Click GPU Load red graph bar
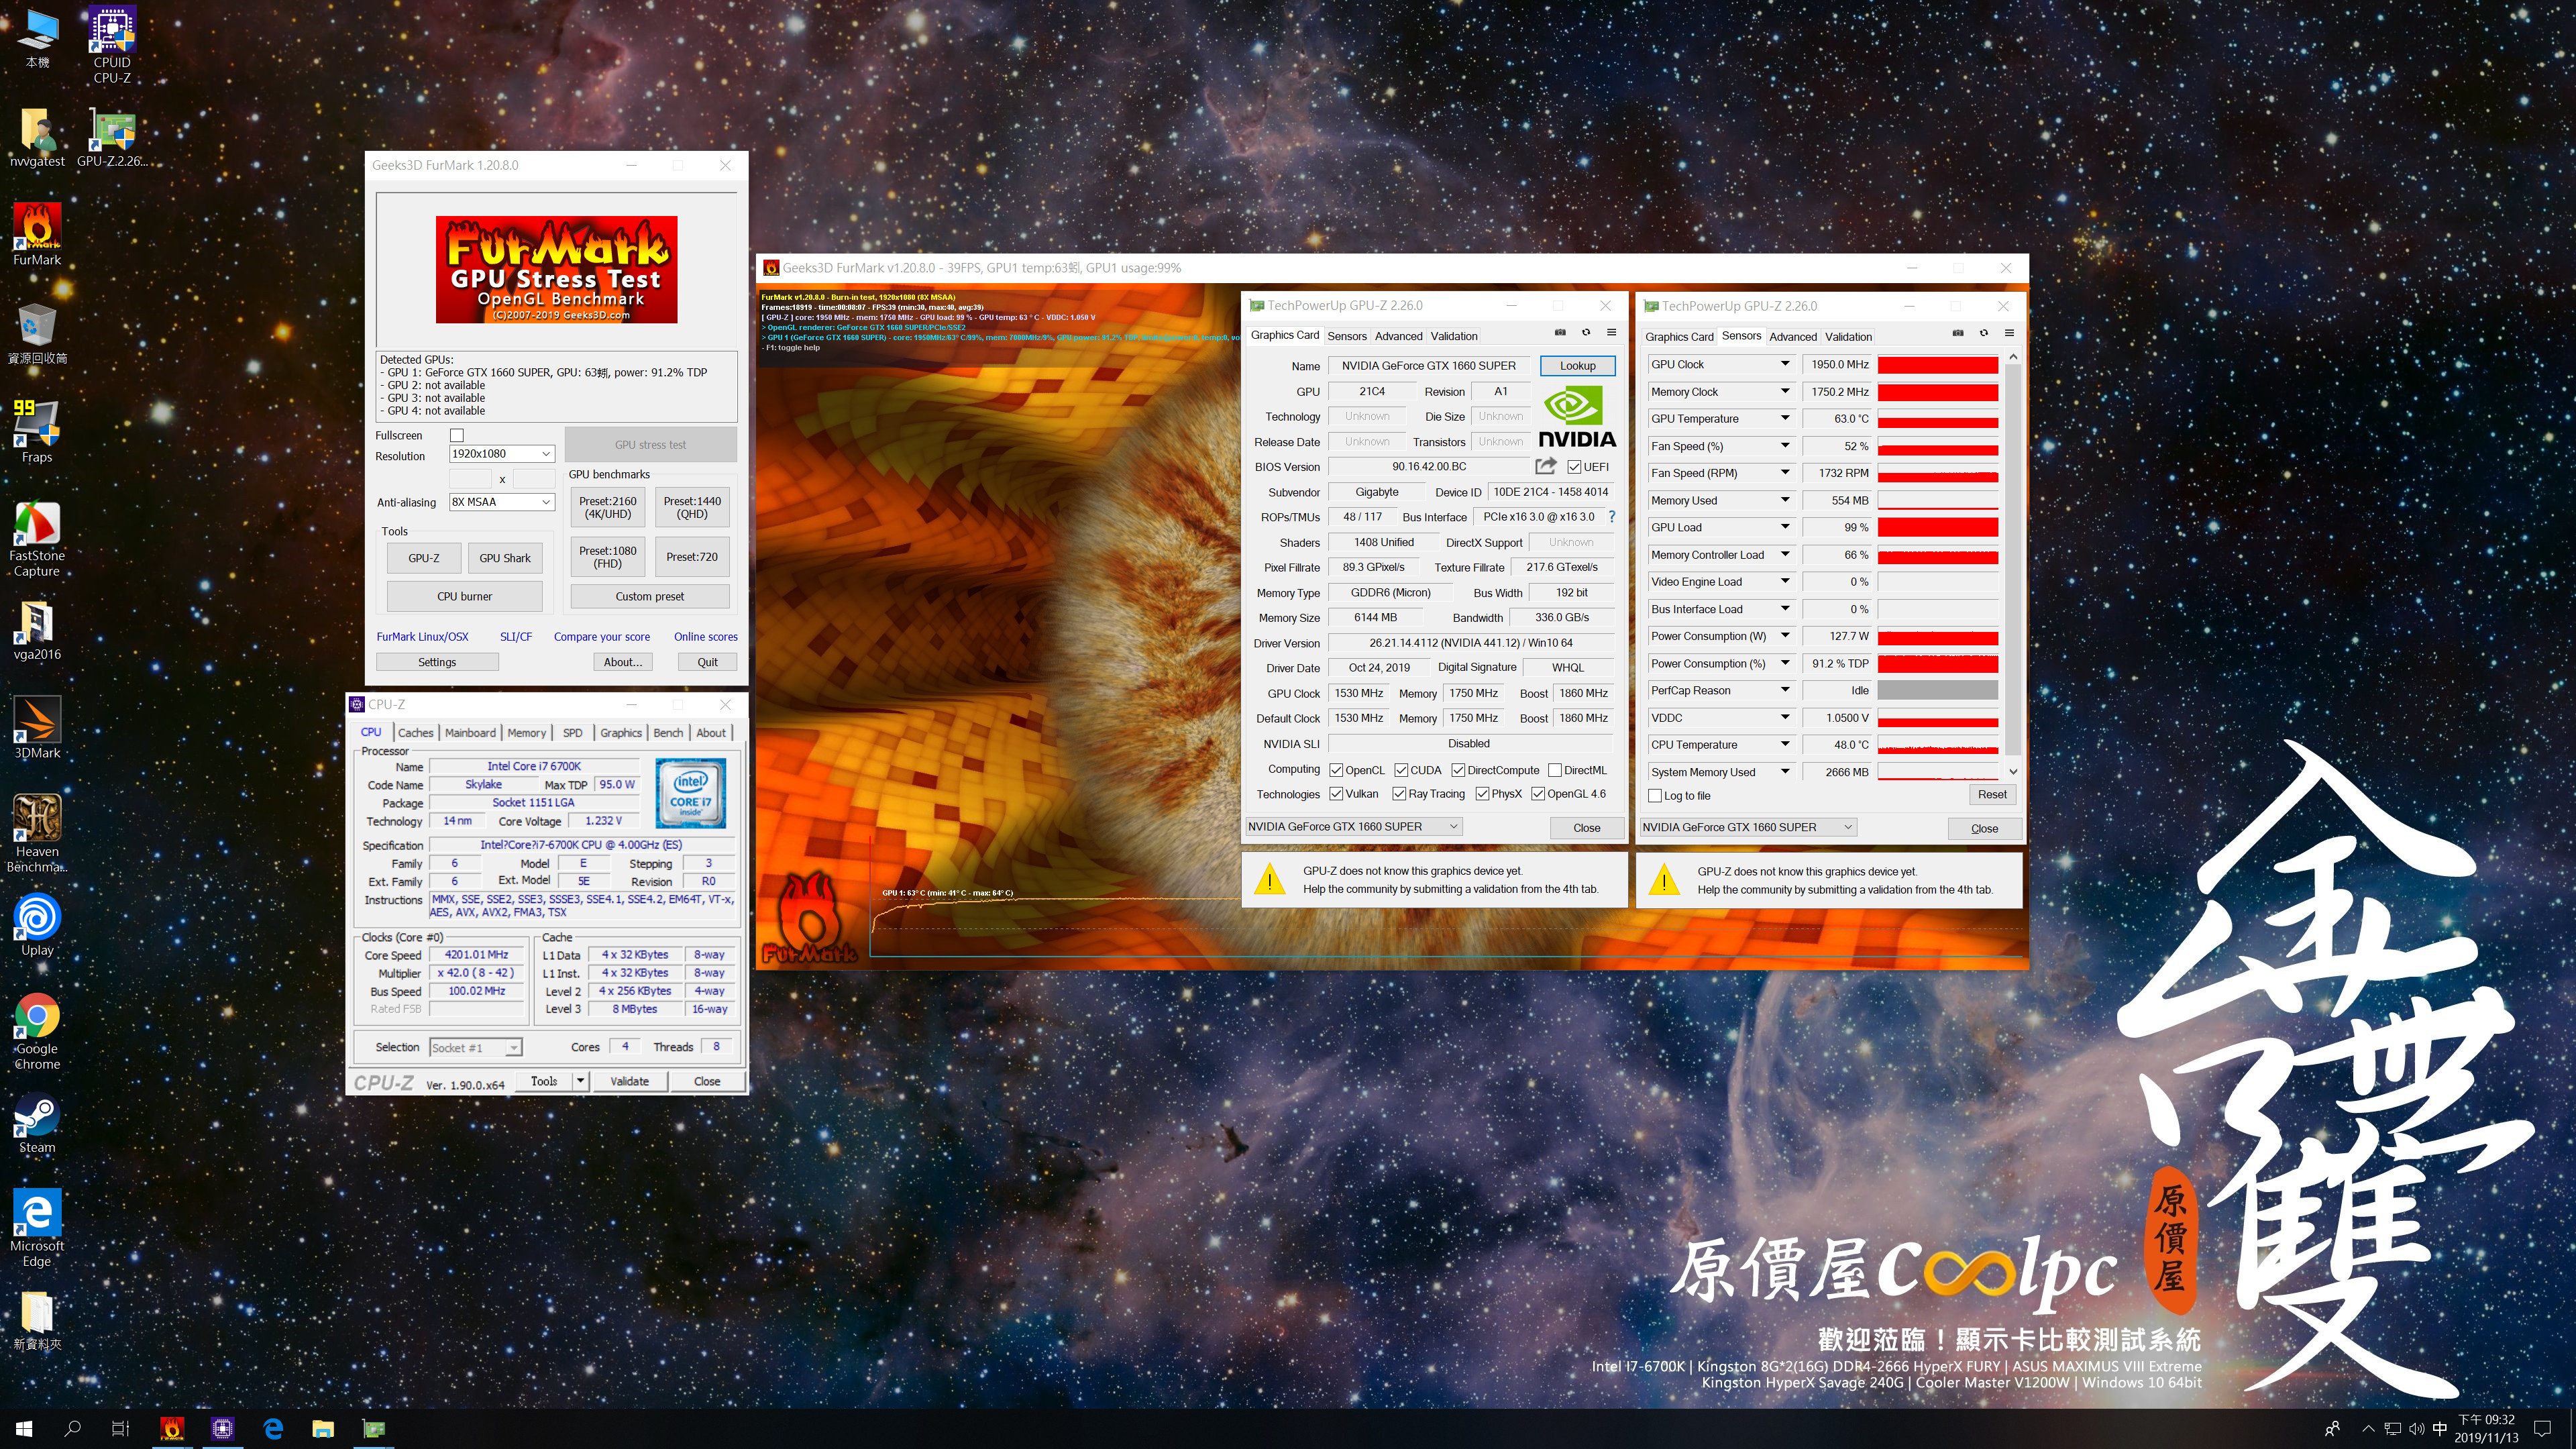 pos(1937,527)
